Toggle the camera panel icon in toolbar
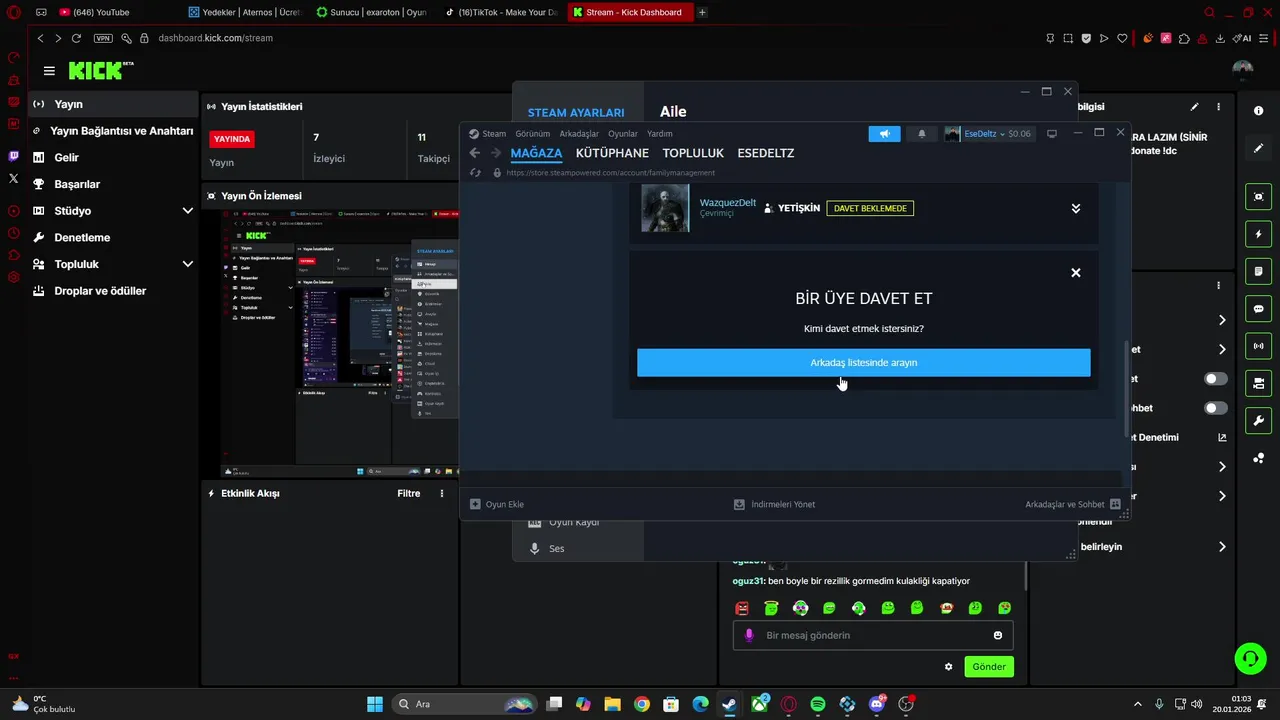The width and height of the screenshot is (1280, 720). 1258,383
